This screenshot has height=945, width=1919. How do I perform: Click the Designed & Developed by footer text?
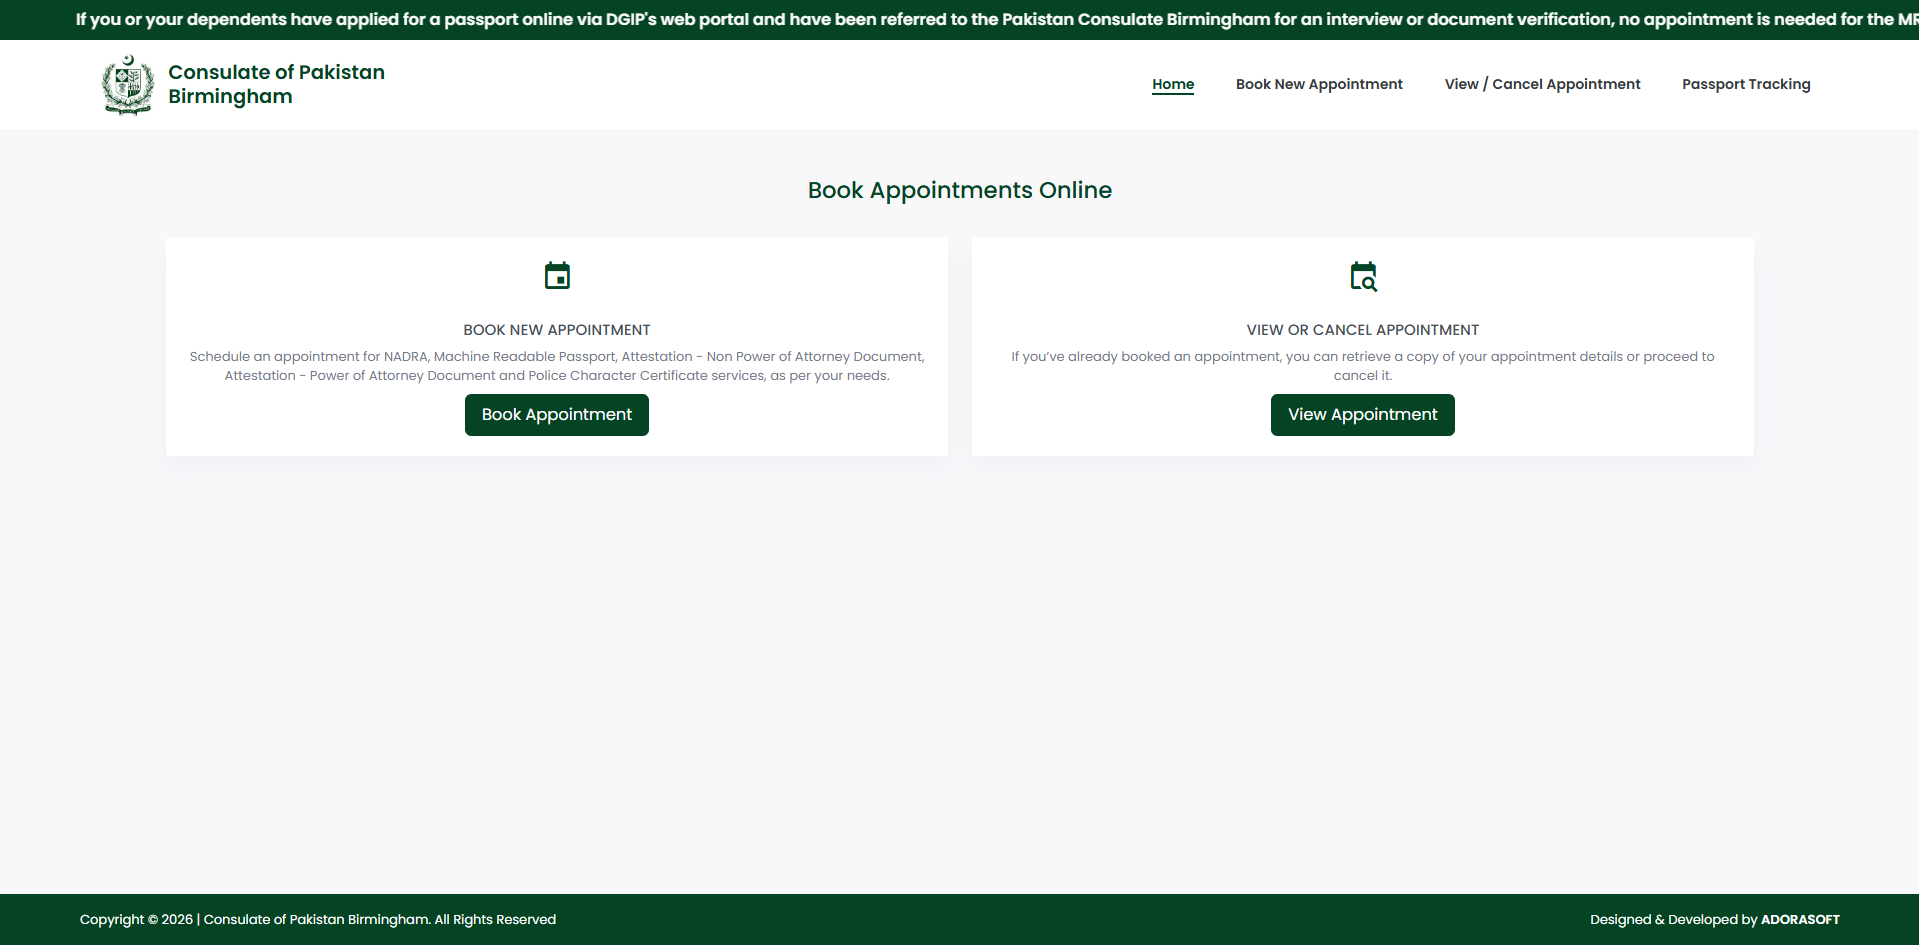pyautogui.click(x=1673, y=919)
